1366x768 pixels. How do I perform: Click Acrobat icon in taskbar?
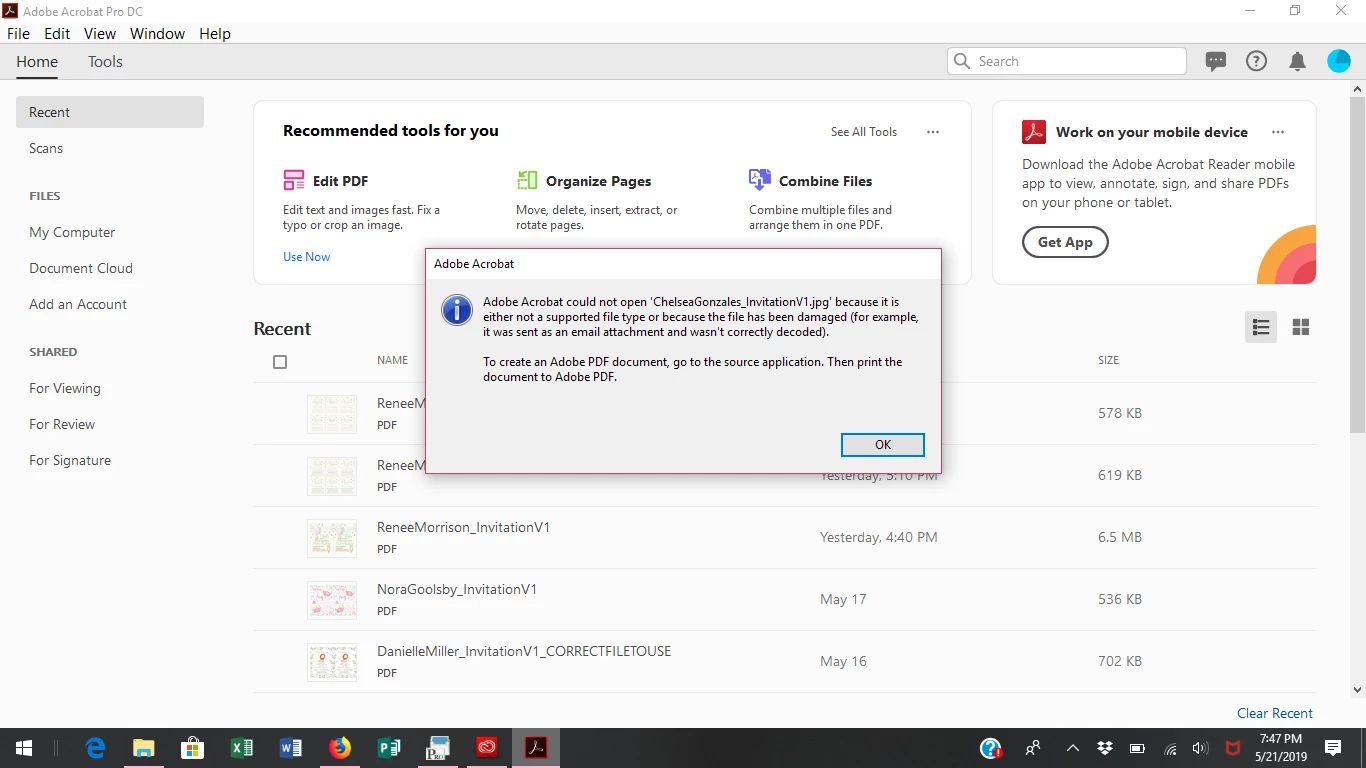tap(536, 748)
